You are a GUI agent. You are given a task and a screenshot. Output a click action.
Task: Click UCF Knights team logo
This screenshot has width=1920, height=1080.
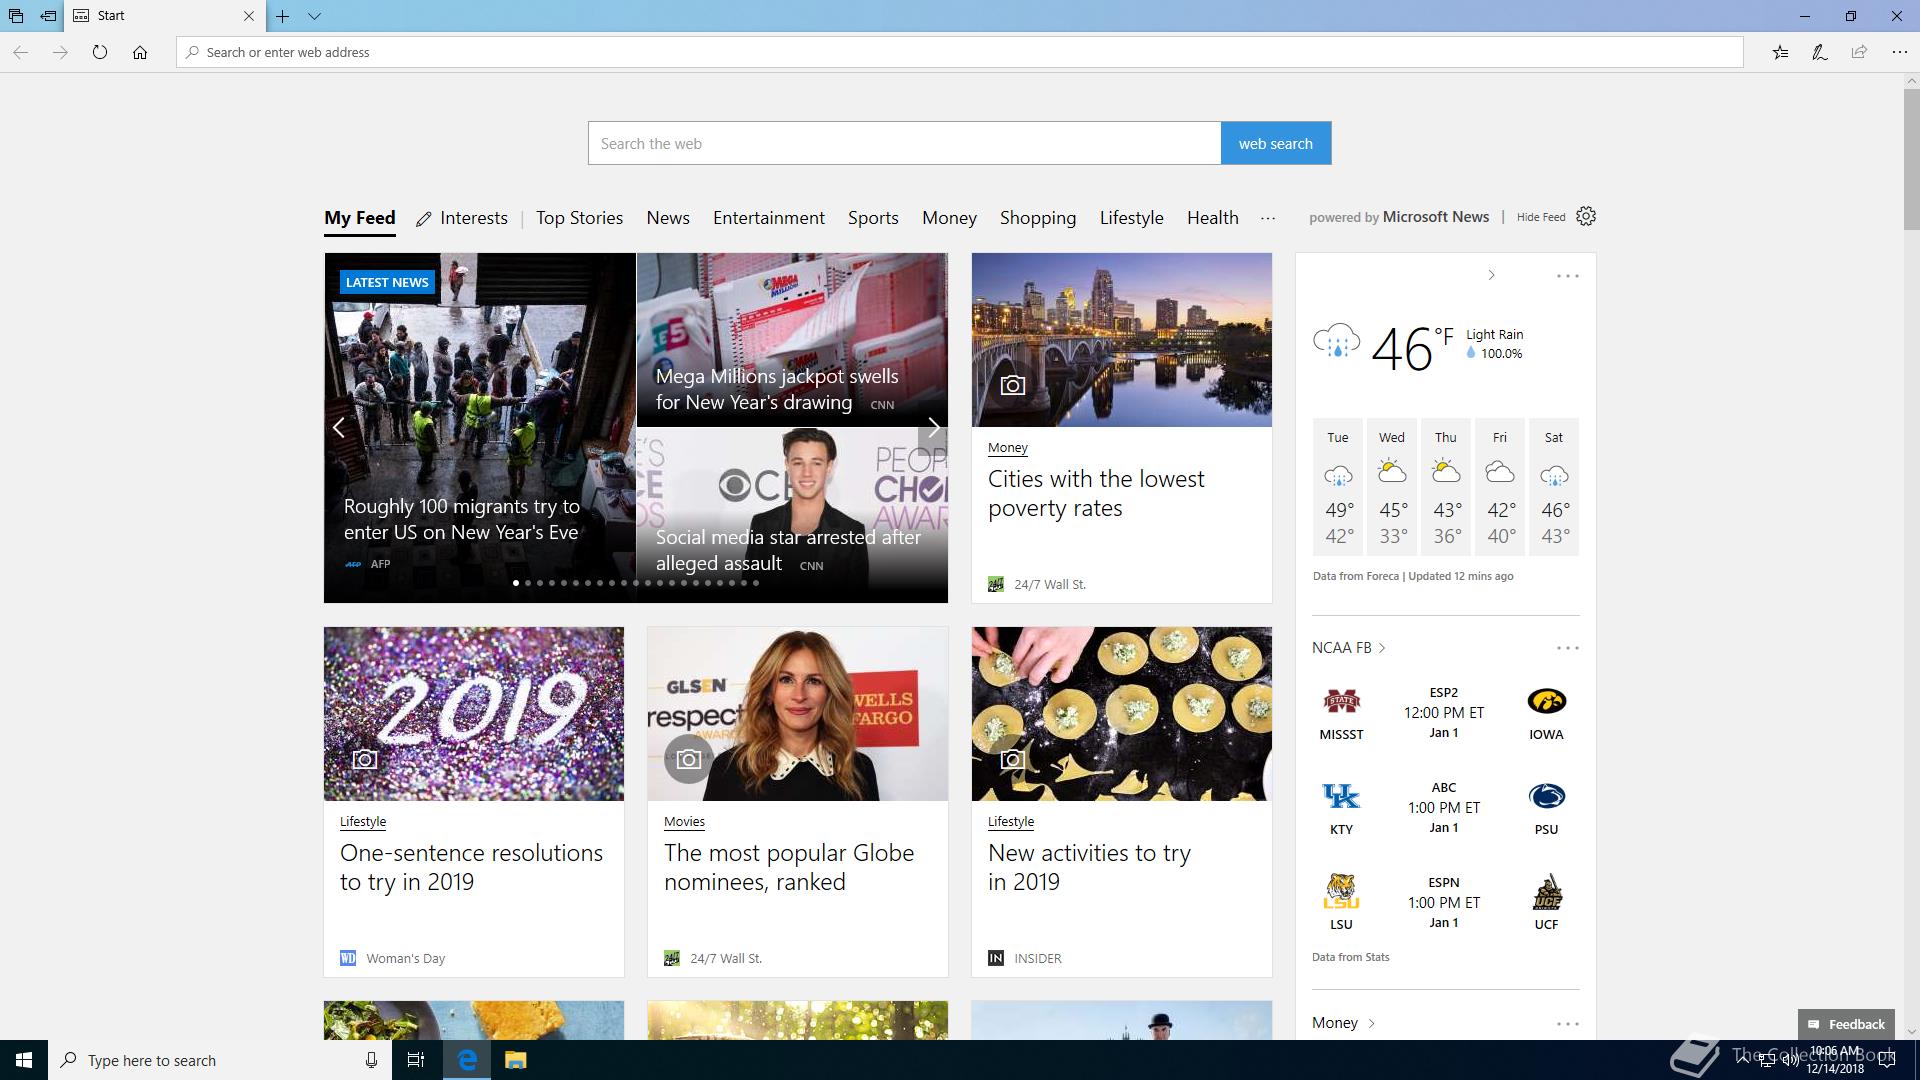(x=1546, y=892)
